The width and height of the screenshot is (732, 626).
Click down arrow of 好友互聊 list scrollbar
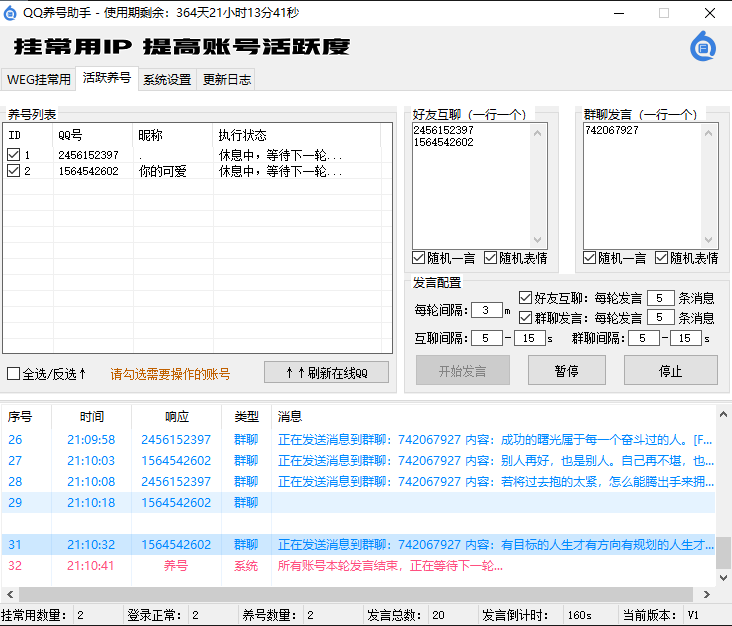click(537, 240)
